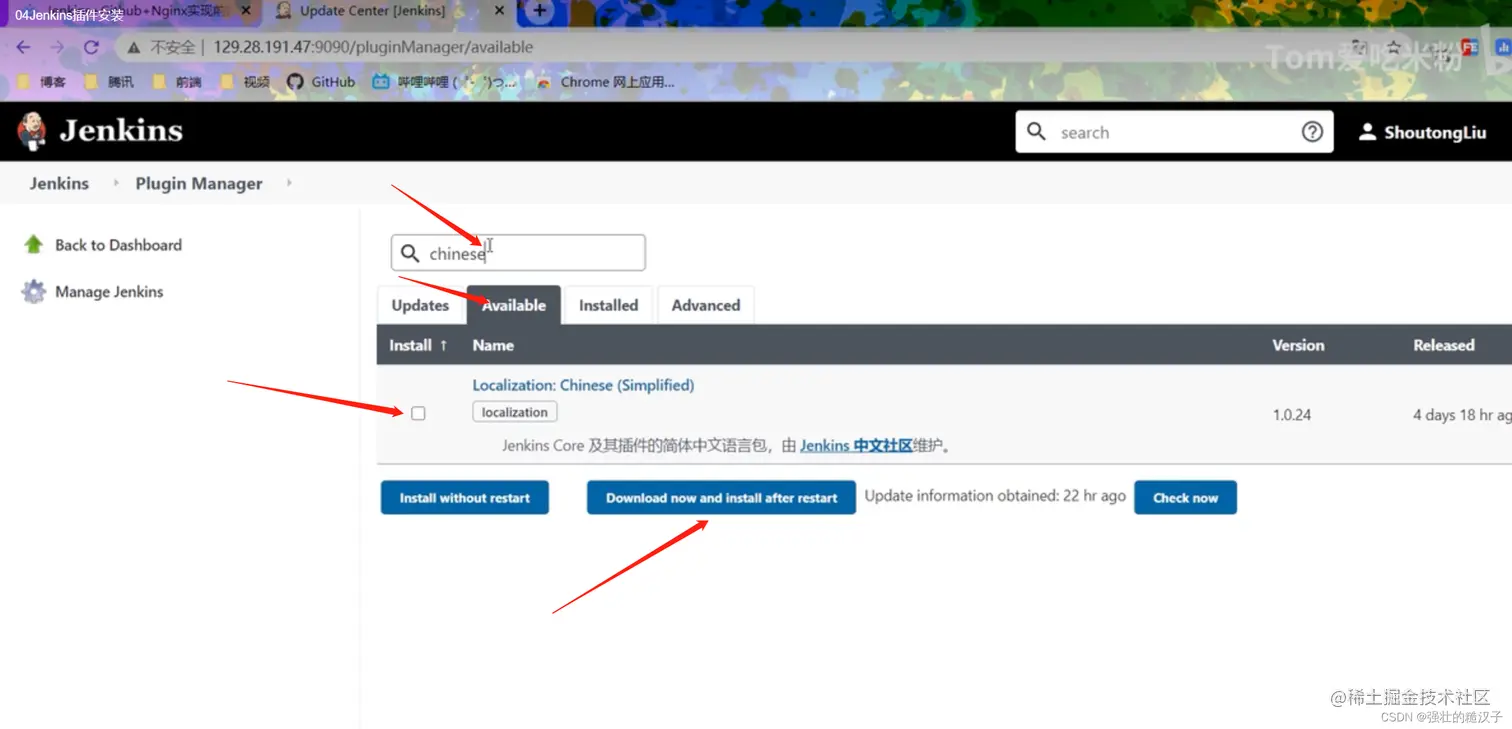Click the not-secure warning triangle icon

point(133,47)
